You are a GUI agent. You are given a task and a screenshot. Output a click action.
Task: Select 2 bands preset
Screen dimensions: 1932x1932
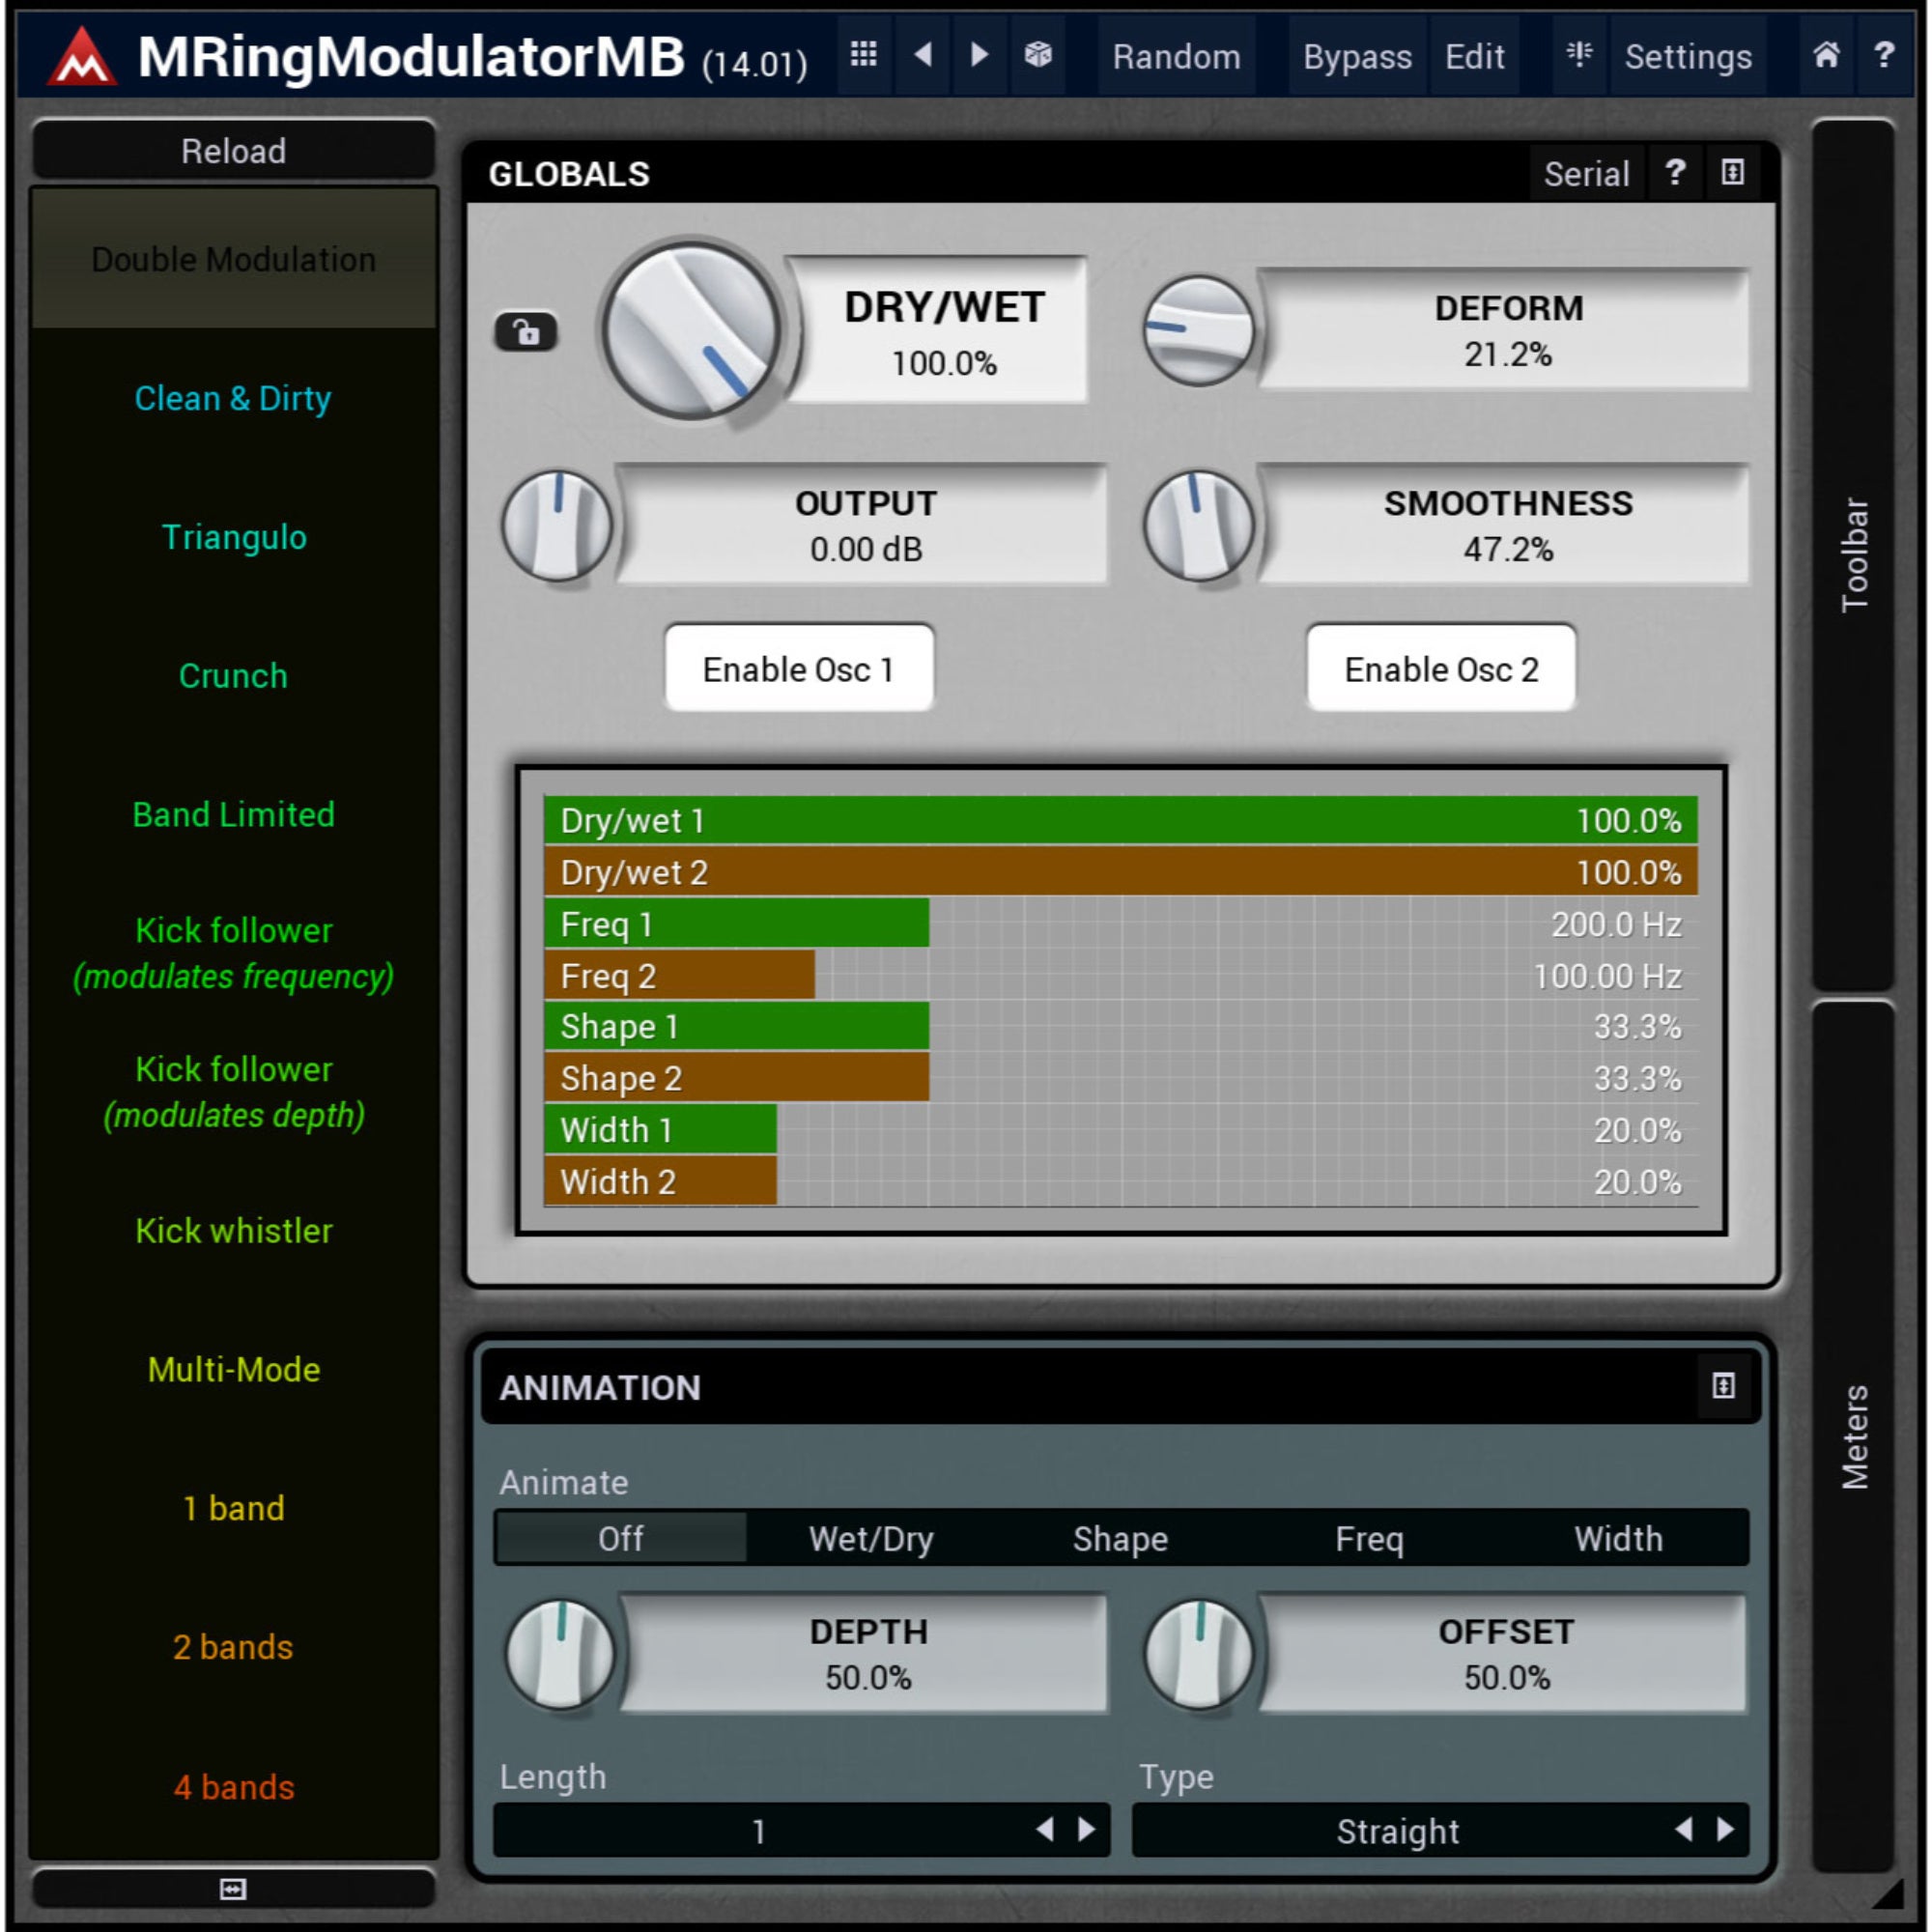[x=234, y=1647]
